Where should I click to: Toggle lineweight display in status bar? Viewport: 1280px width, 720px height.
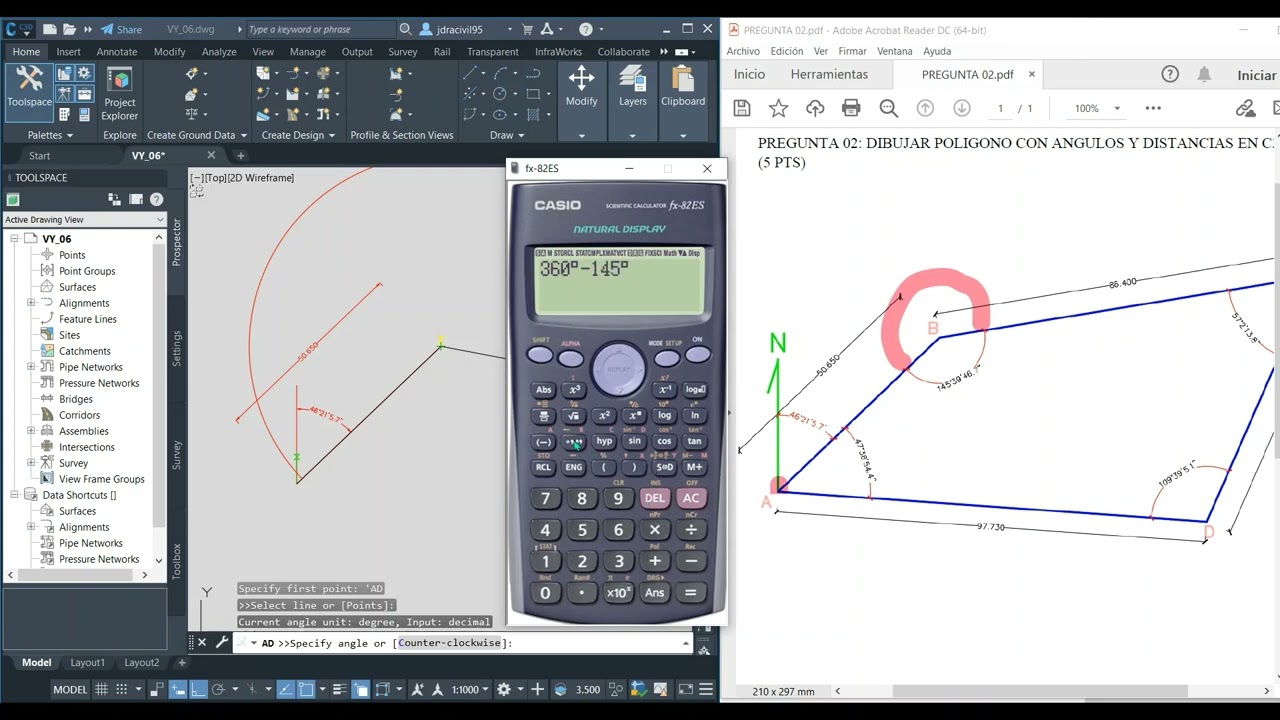click(340, 689)
